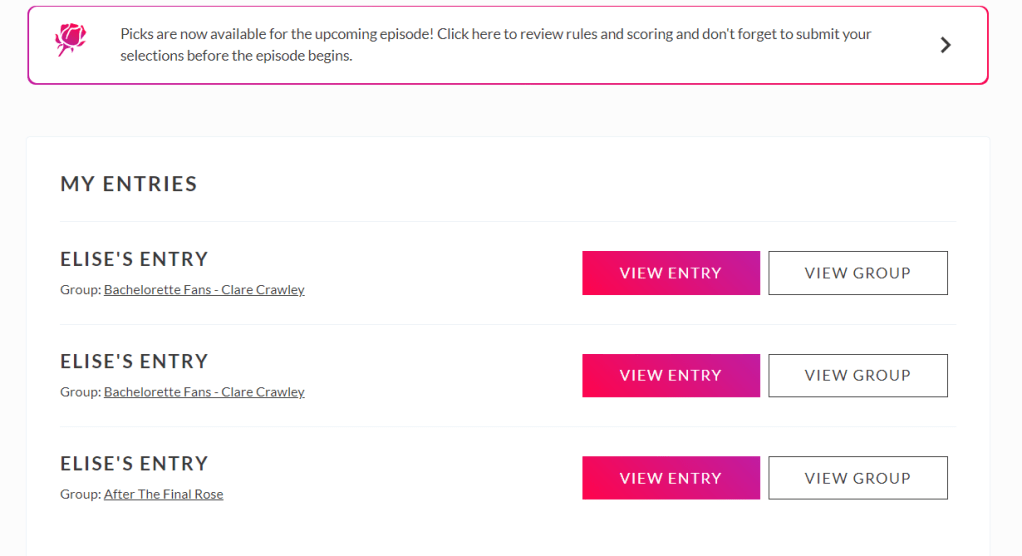The image size is (1022, 556).
Task: Click the MY ENTRIES heading
Action: (x=129, y=184)
